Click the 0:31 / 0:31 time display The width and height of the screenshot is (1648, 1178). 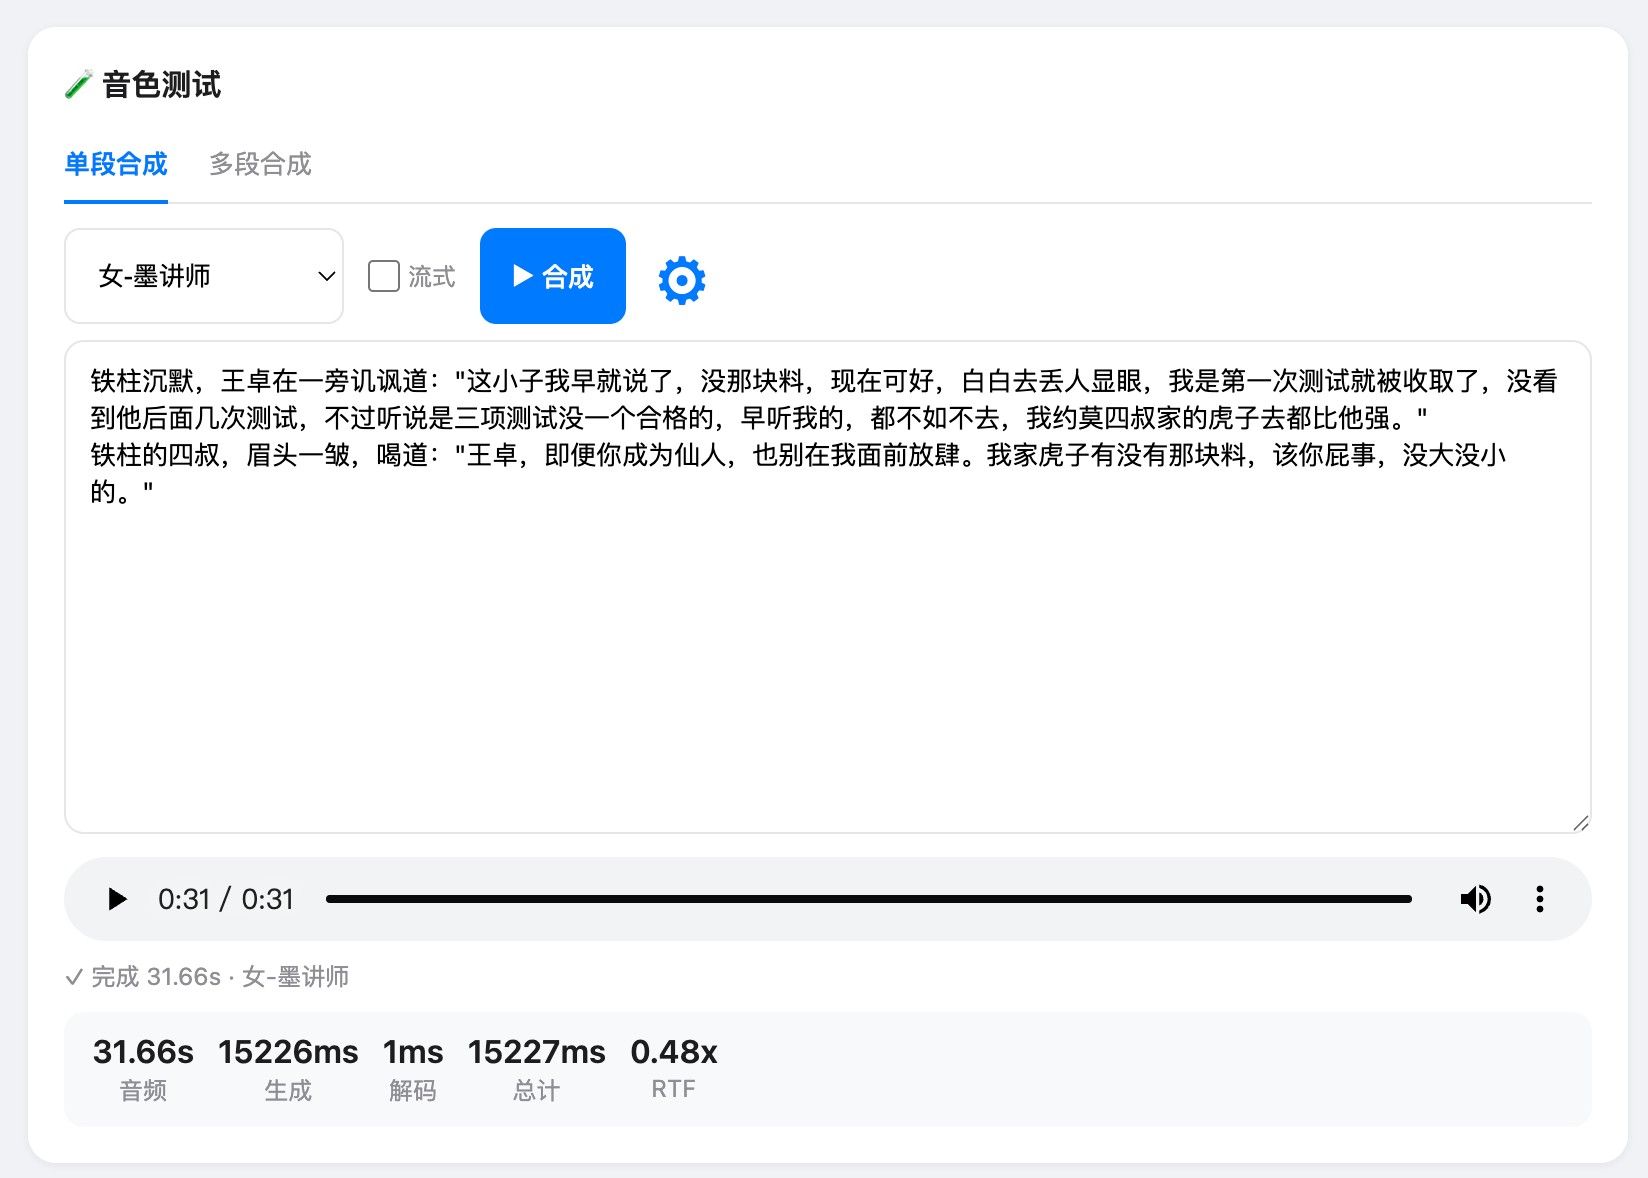(226, 899)
